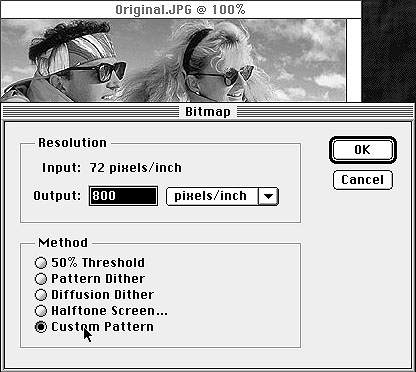Click the Bitmap dialog title bar
This screenshot has height=372, width=416.
pos(208,112)
